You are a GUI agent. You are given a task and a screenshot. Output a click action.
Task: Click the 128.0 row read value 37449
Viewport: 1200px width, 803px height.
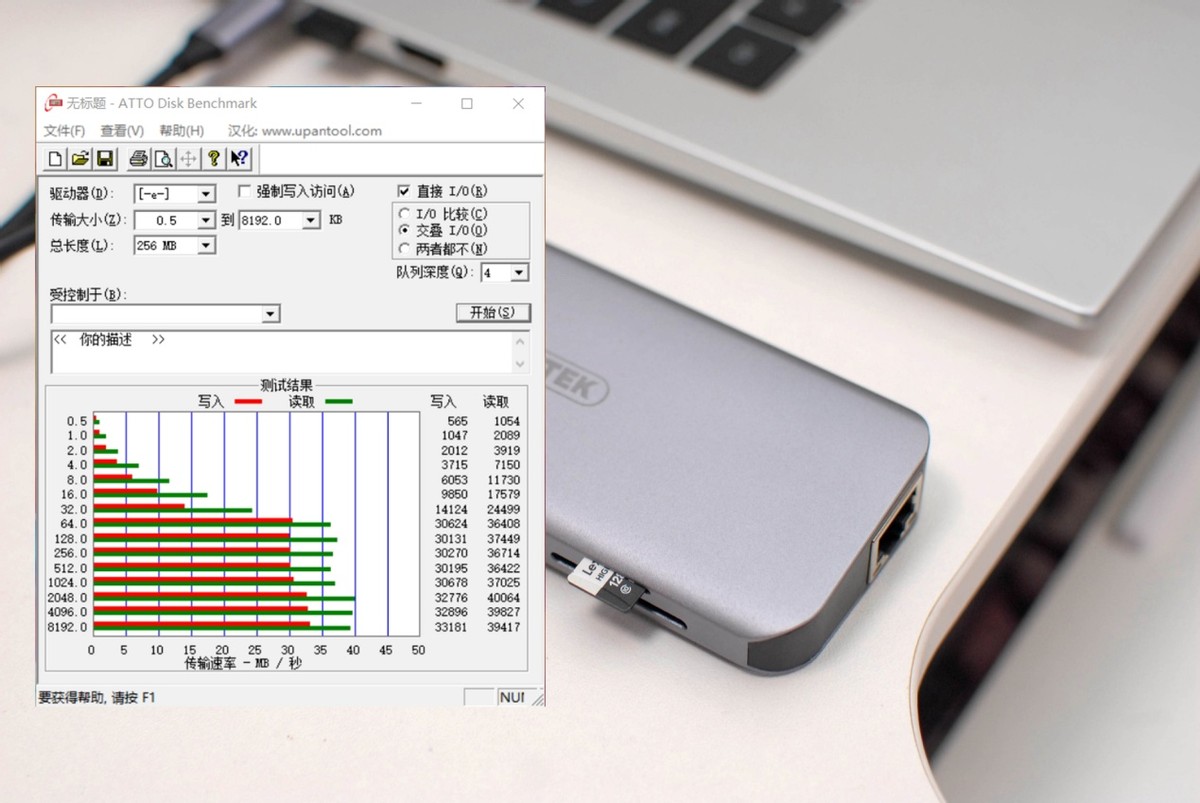click(x=503, y=538)
